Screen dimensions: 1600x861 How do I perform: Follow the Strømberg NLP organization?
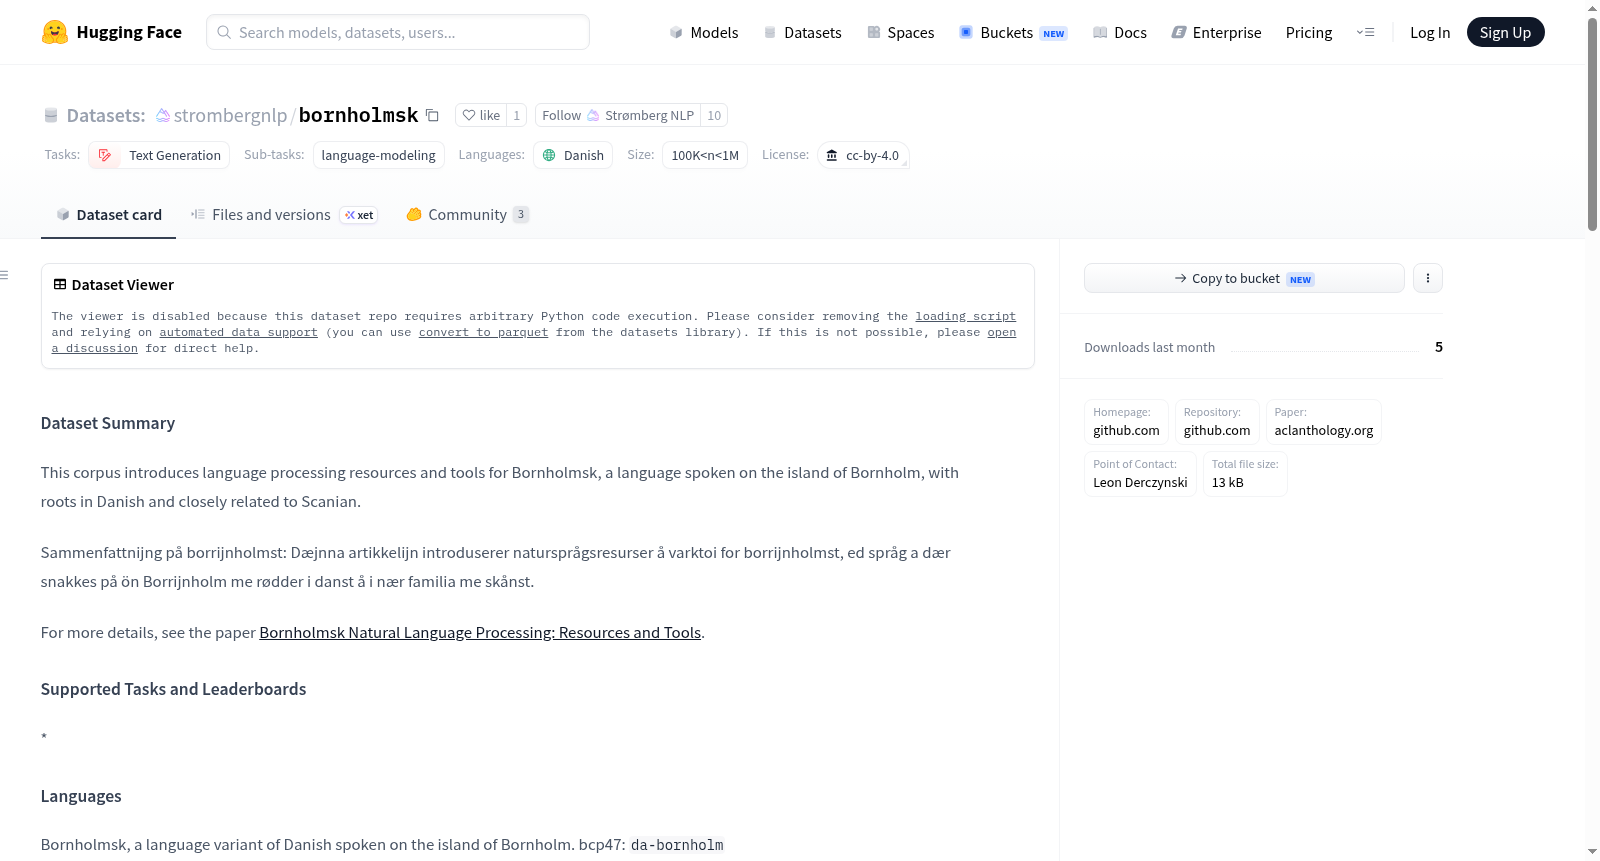[x=618, y=115]
